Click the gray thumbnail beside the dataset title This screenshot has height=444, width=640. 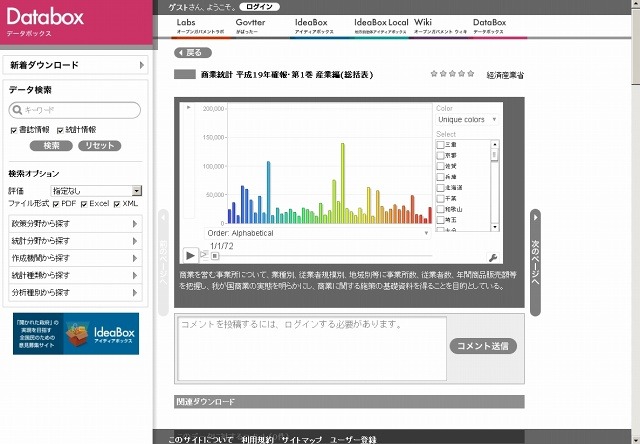pos(185,74)
